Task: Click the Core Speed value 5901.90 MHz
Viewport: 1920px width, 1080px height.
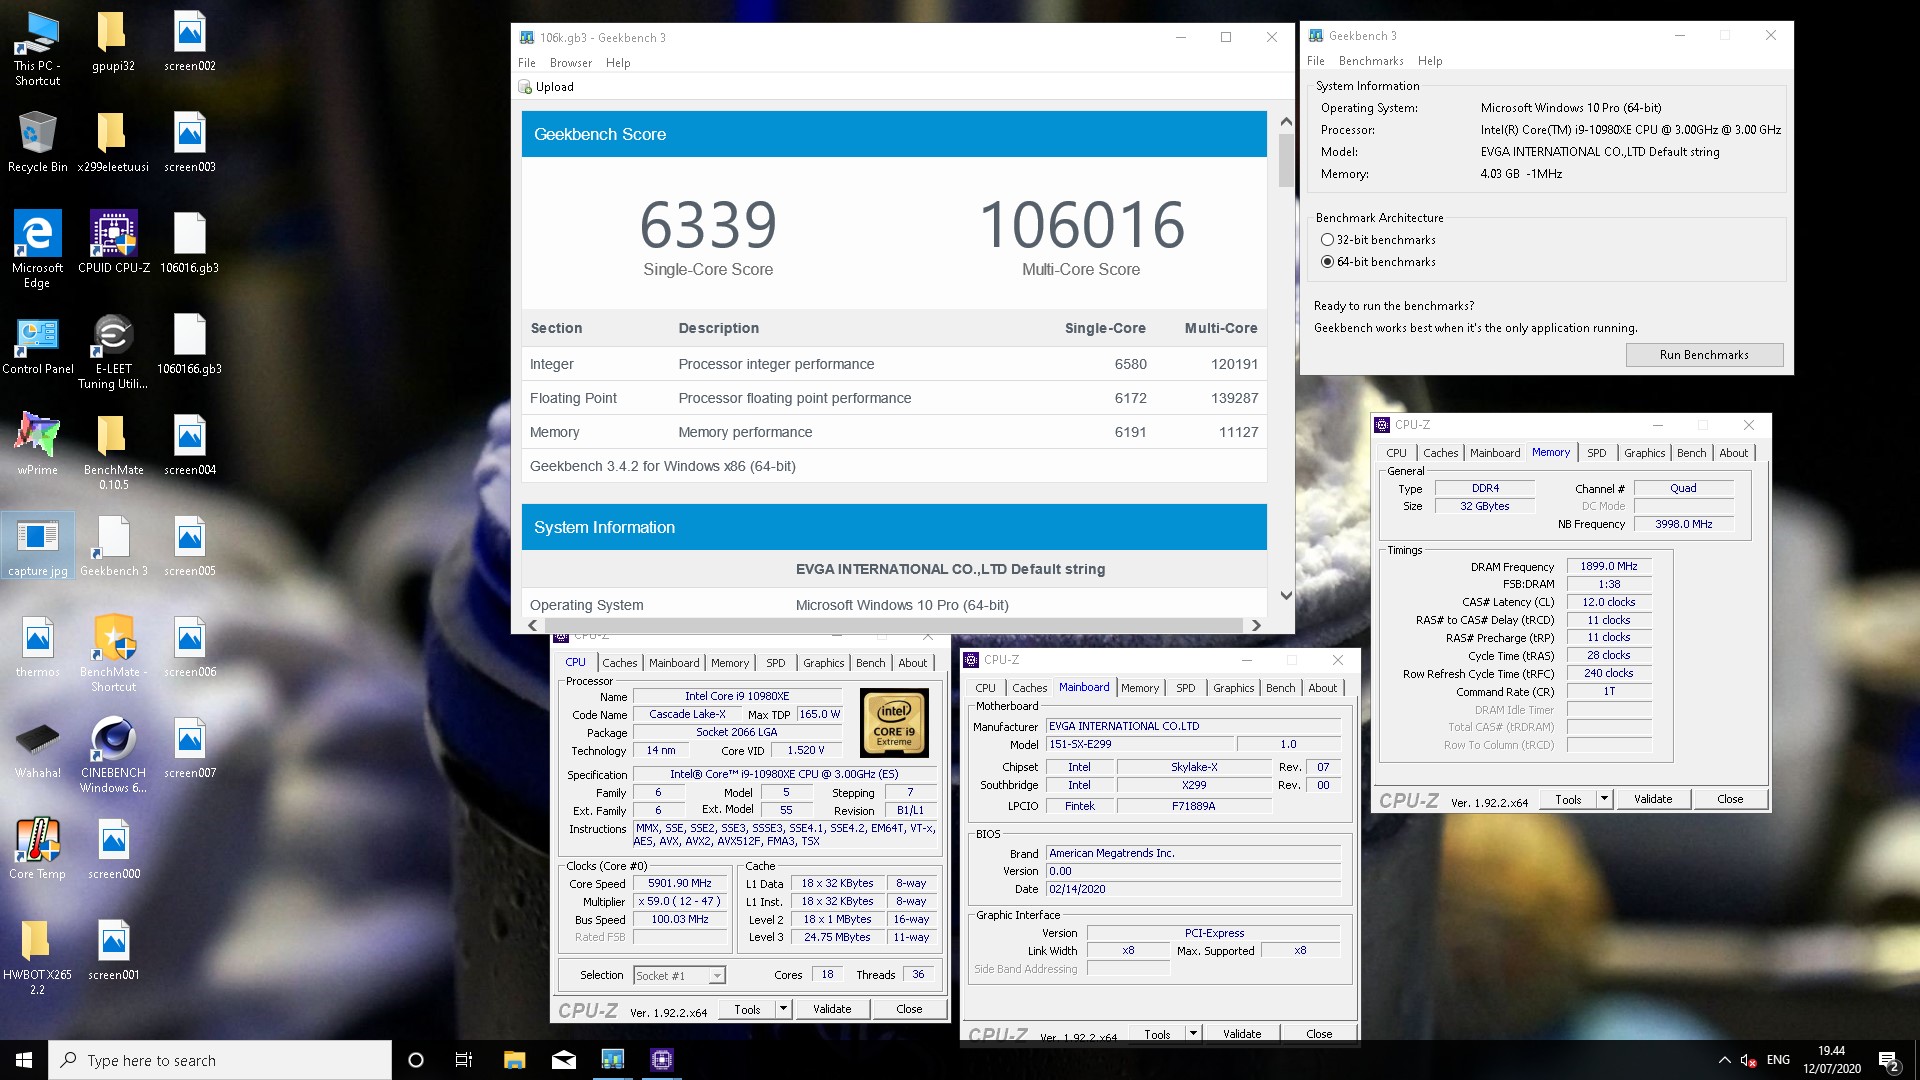Action: [x=680, y=884]
